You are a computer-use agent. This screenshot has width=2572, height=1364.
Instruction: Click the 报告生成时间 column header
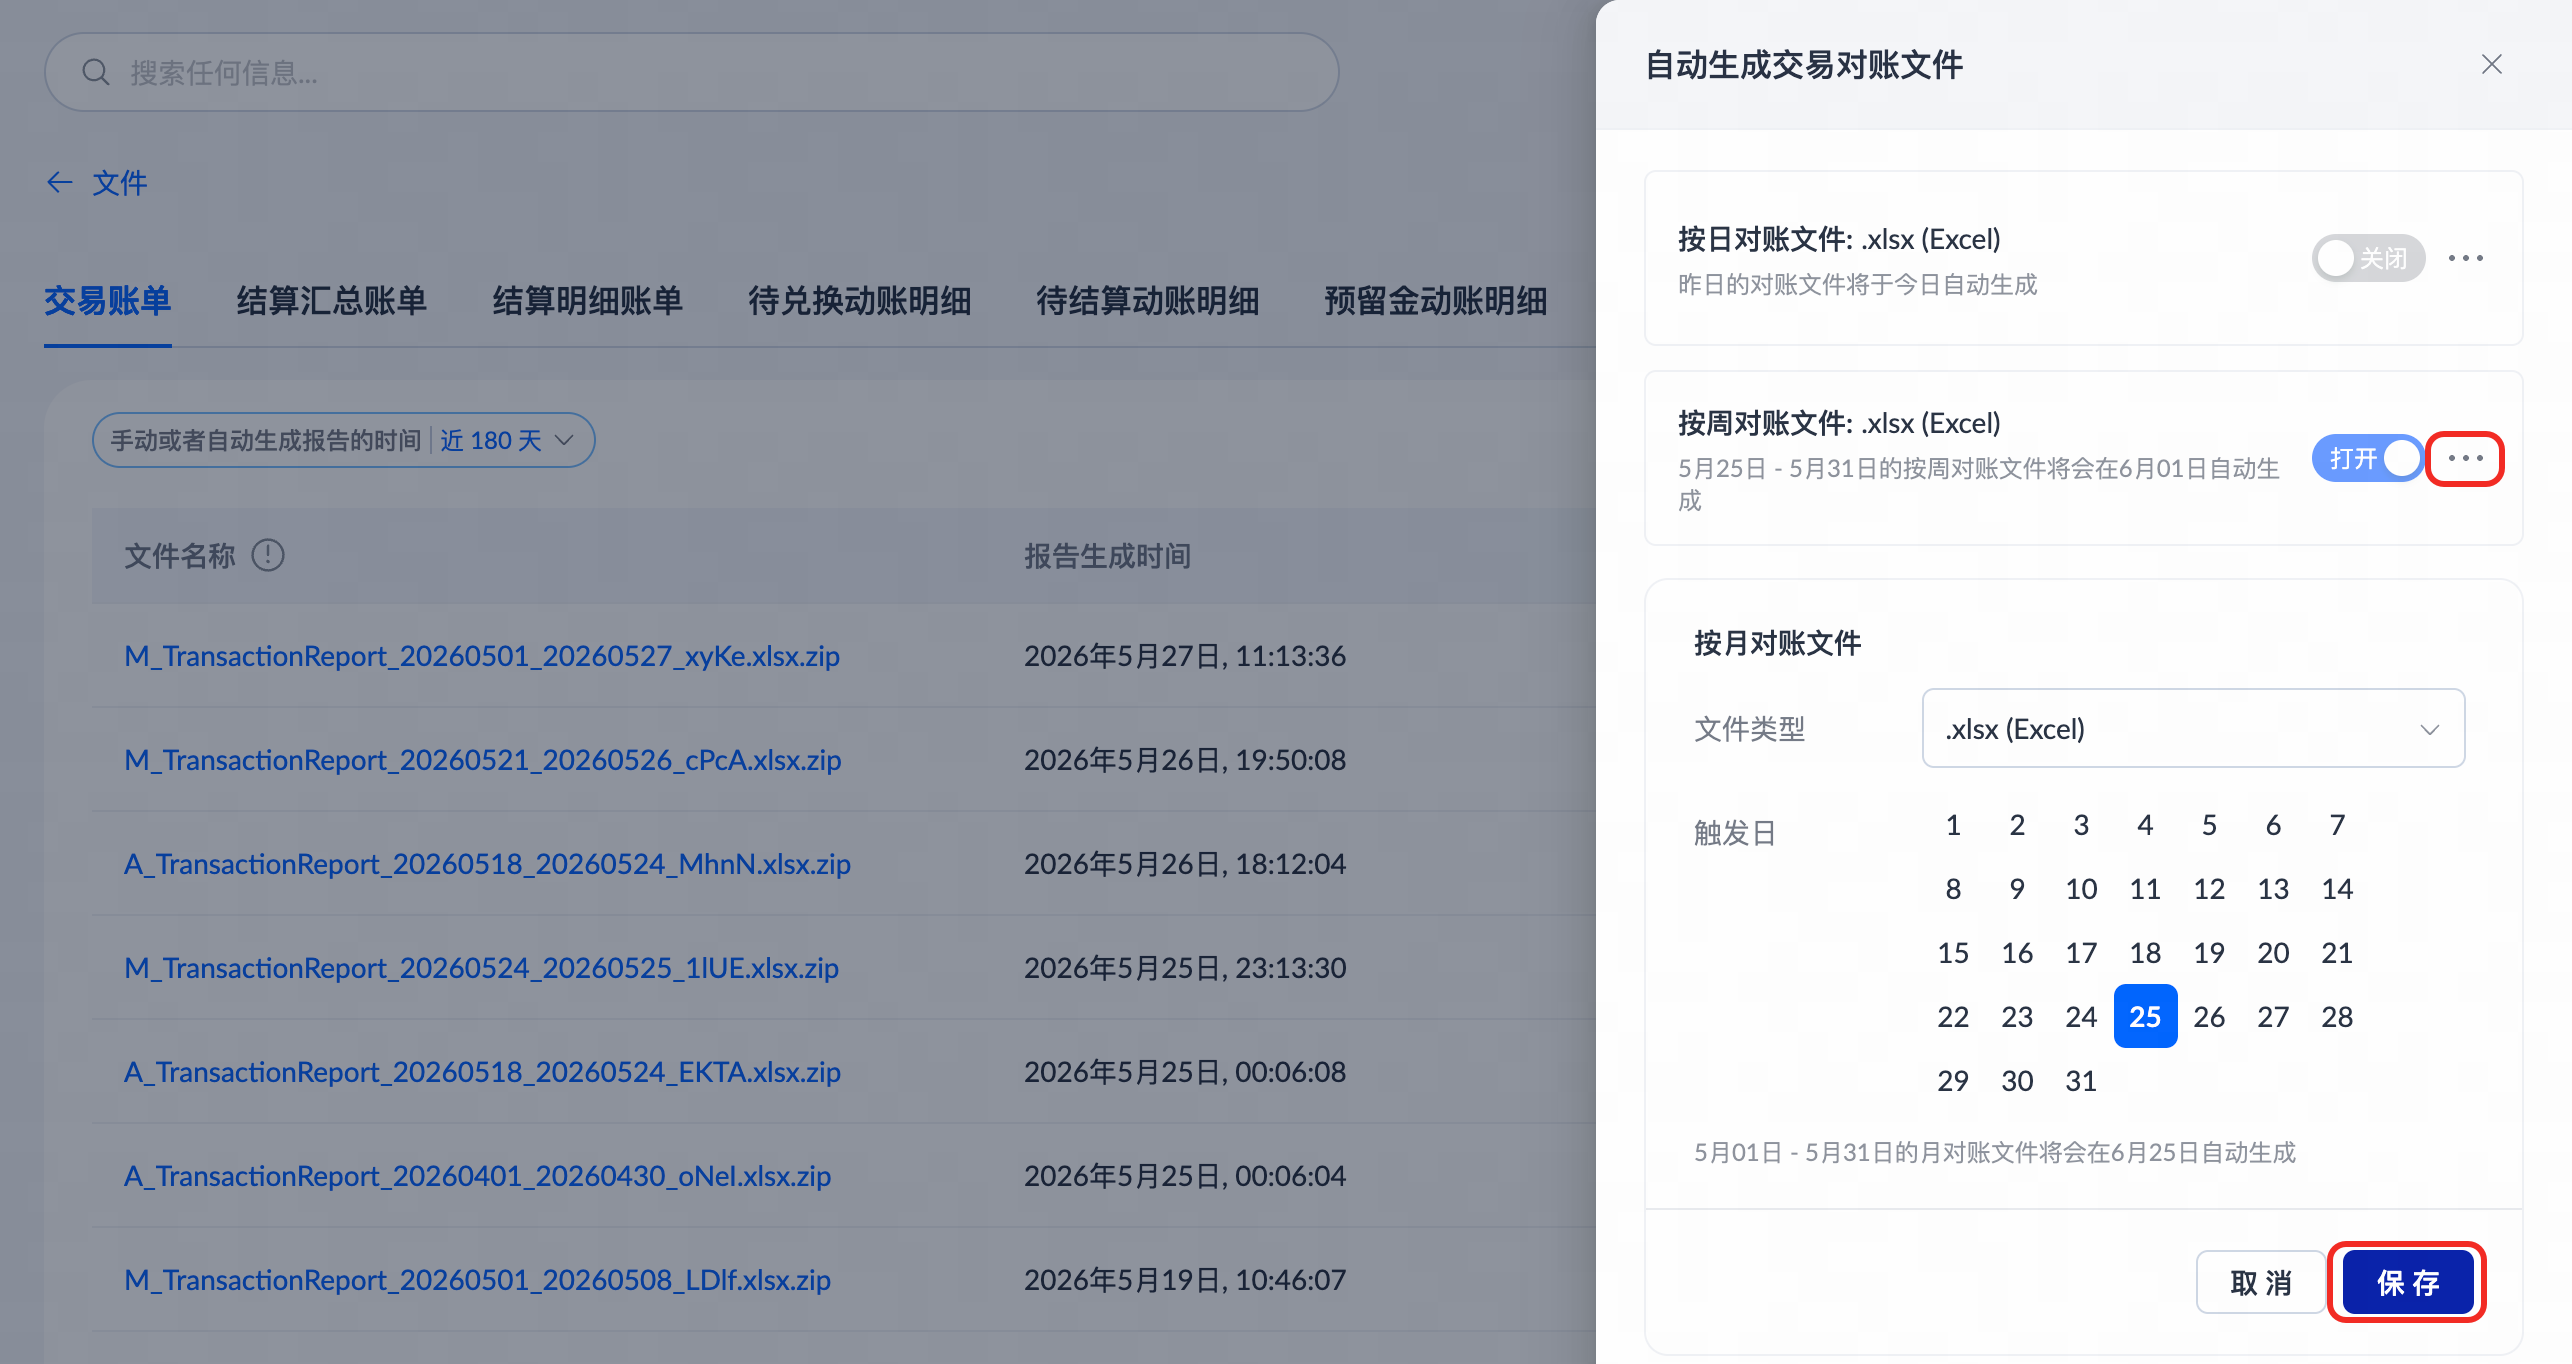[x=1107, y=555]
